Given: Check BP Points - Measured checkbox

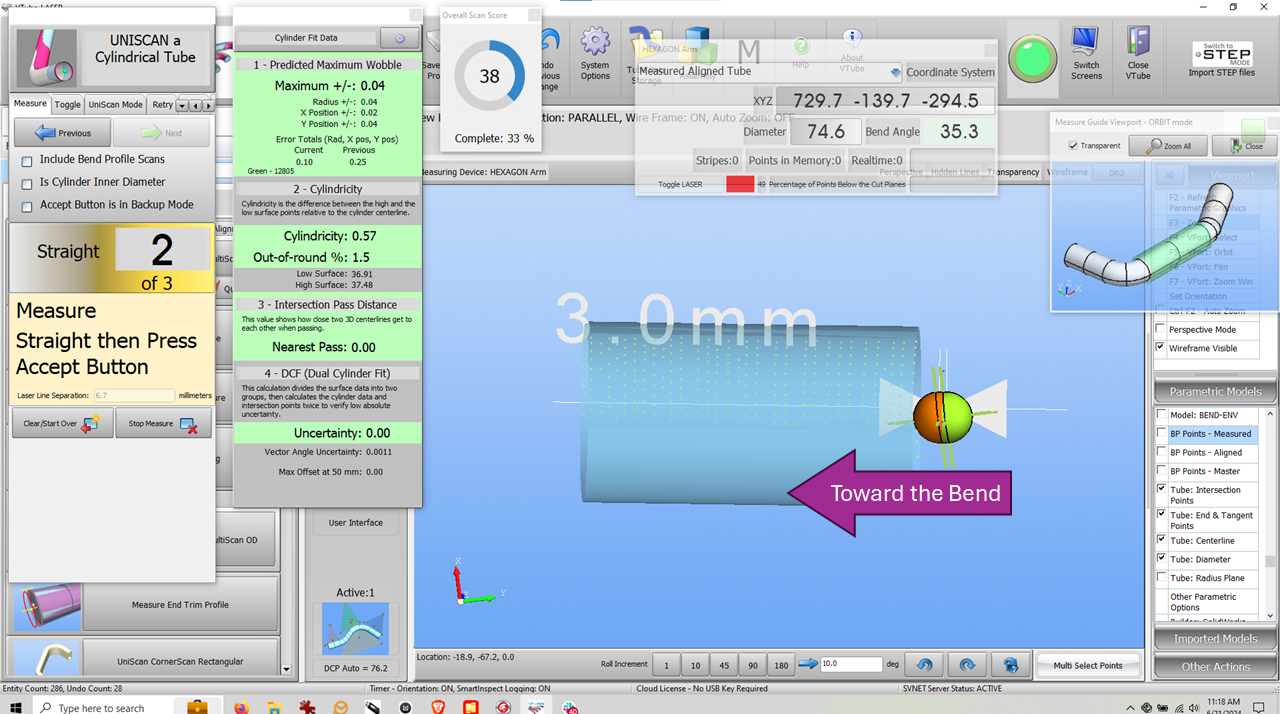Looking at the screenshot, I should [x=1160, y=434].
